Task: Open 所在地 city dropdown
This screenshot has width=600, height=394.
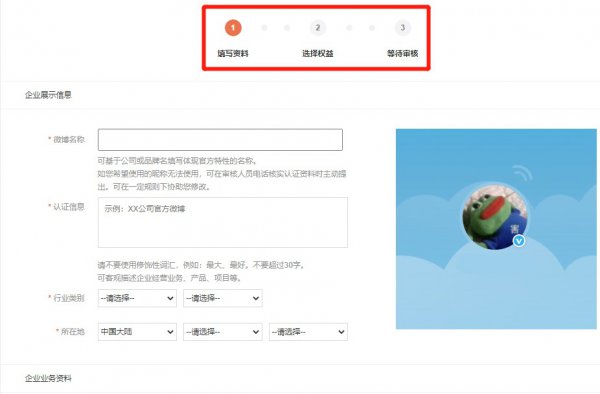Action: (x=308, y=332)
